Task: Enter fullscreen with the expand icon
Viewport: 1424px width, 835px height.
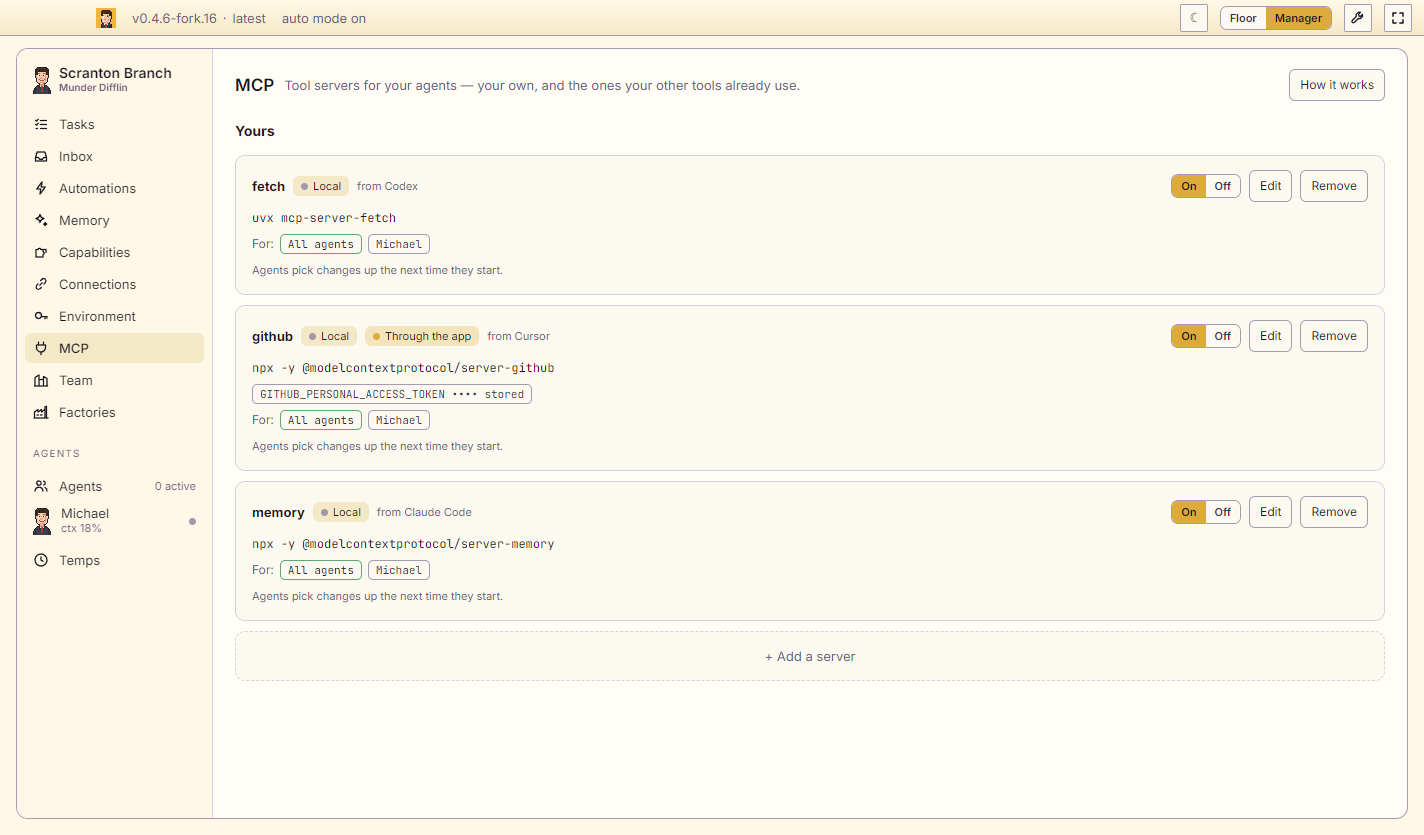Action: coord(1398,18)
